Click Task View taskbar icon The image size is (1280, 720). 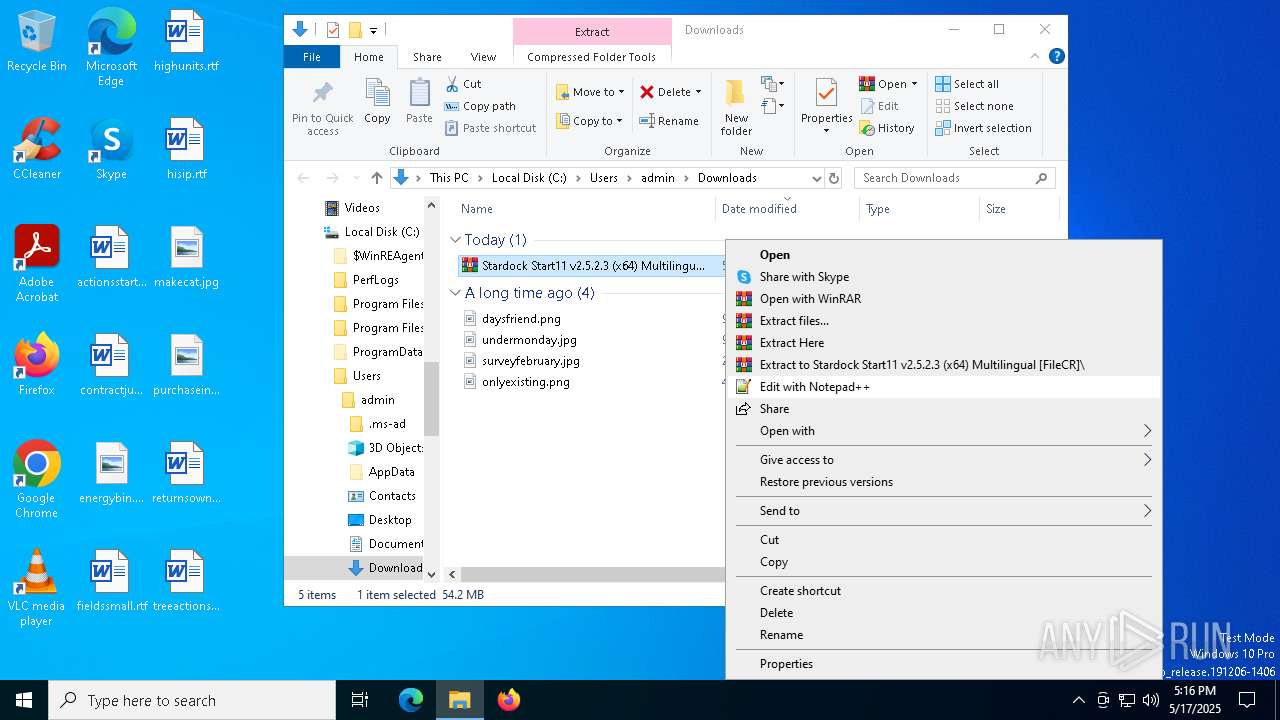[x=360, y=700]
